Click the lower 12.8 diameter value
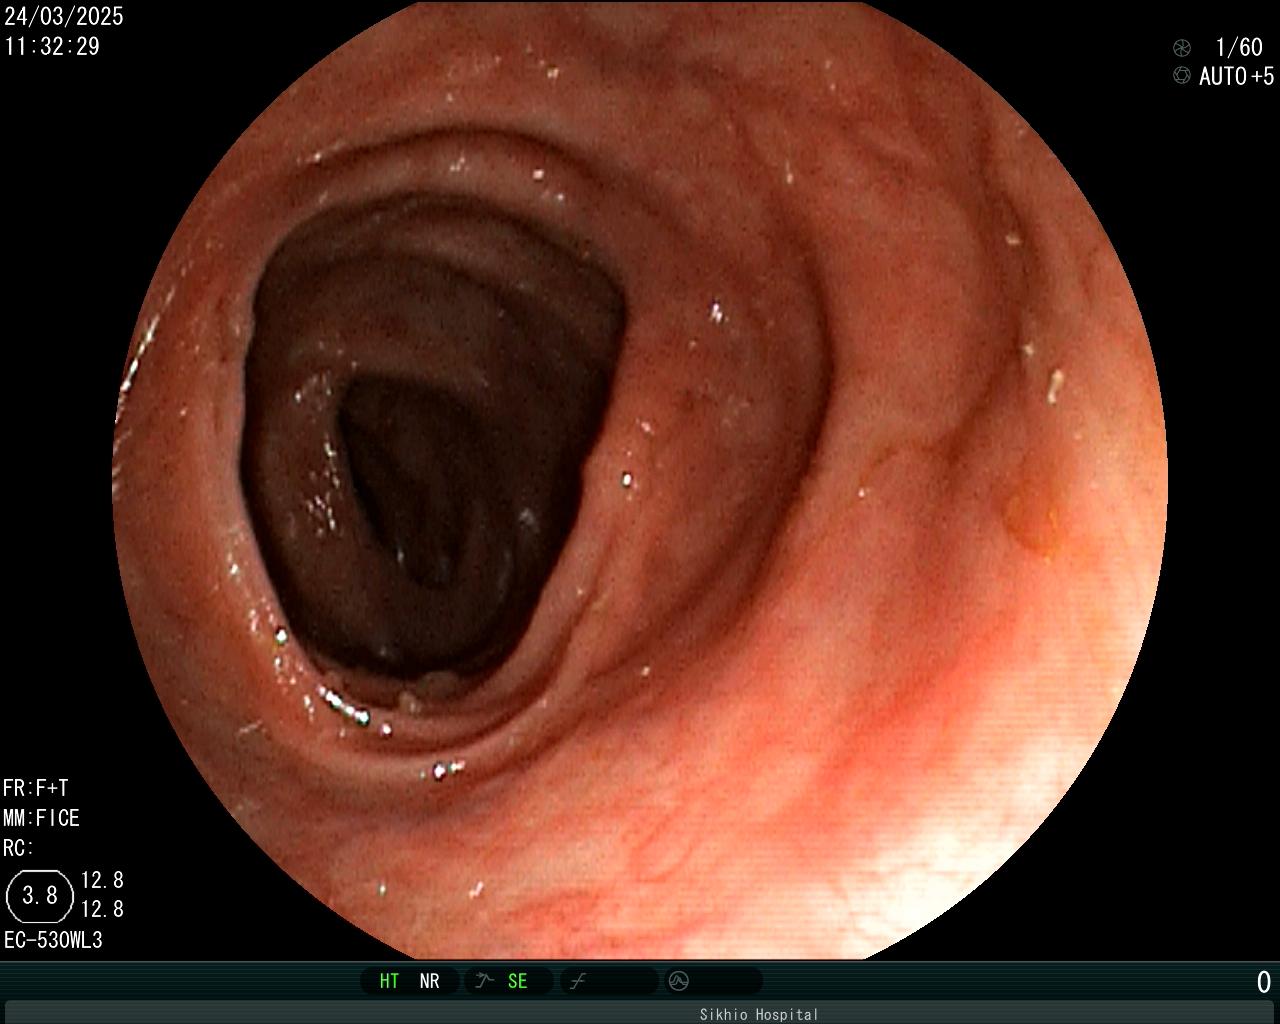1280x1024 pixels. [x=102, y=909]
